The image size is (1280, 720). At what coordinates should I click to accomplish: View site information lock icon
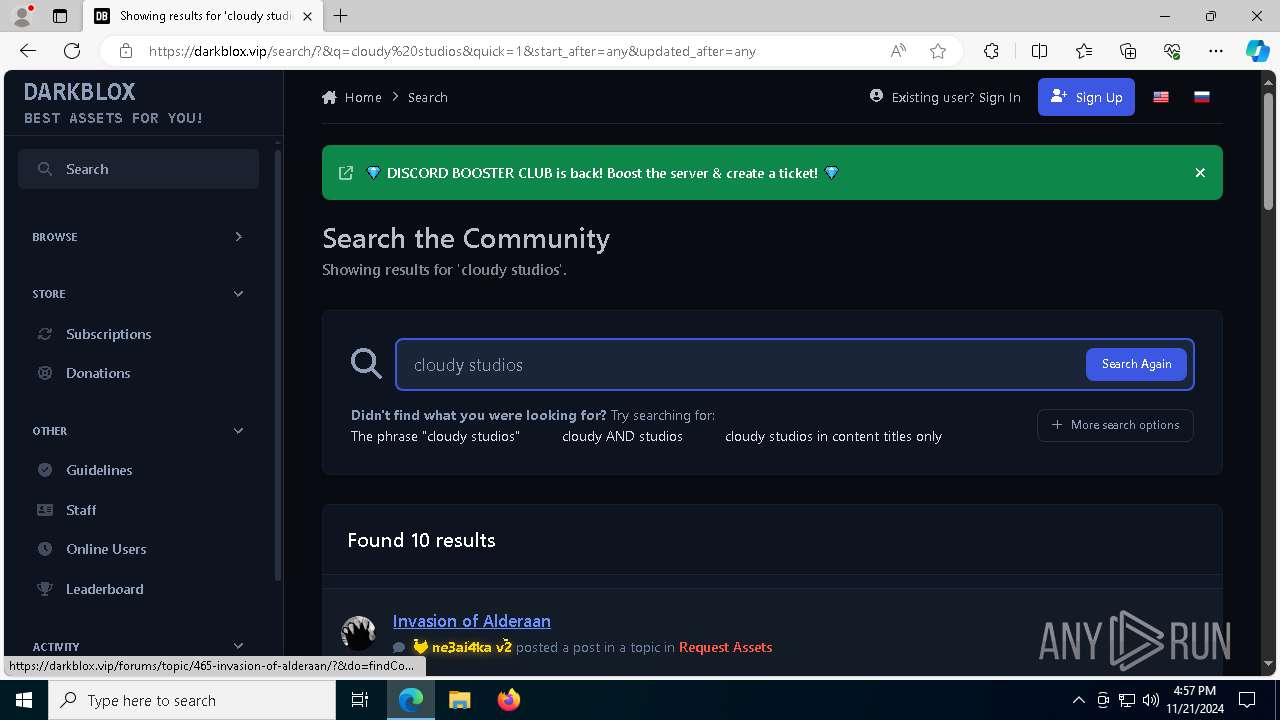[x=126, y=51]
